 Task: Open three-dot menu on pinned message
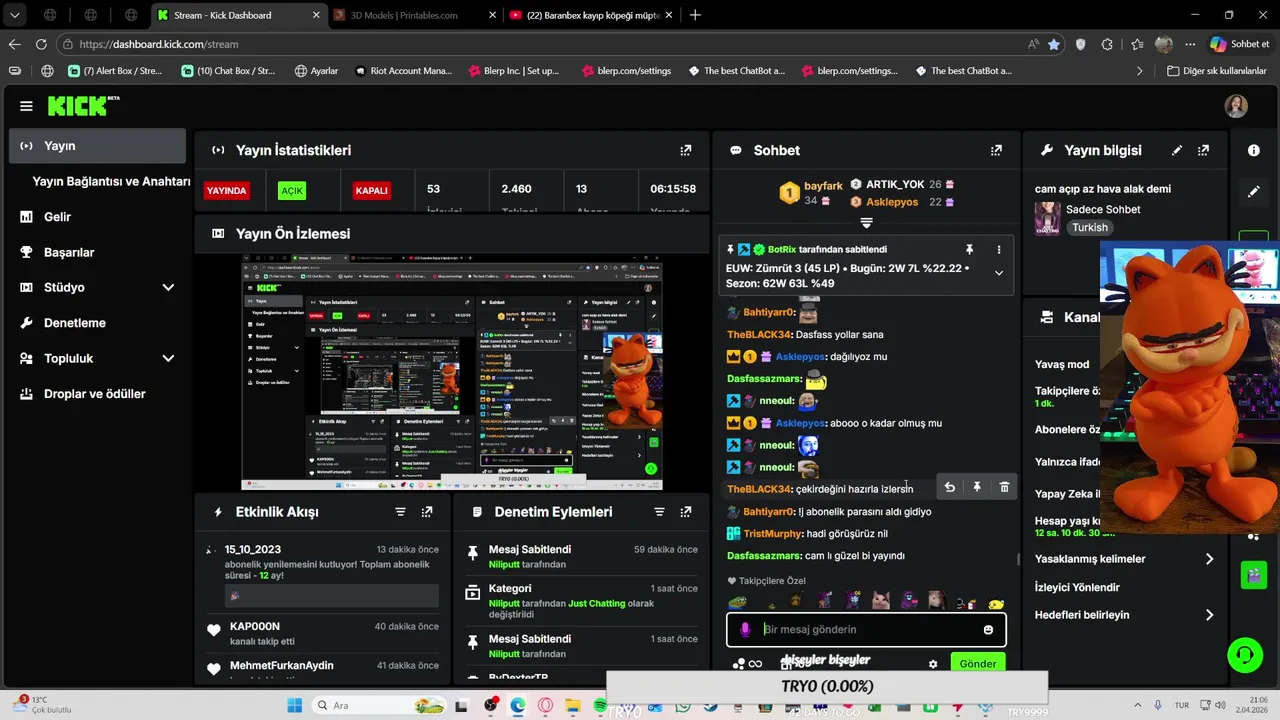tap(998, 249)
